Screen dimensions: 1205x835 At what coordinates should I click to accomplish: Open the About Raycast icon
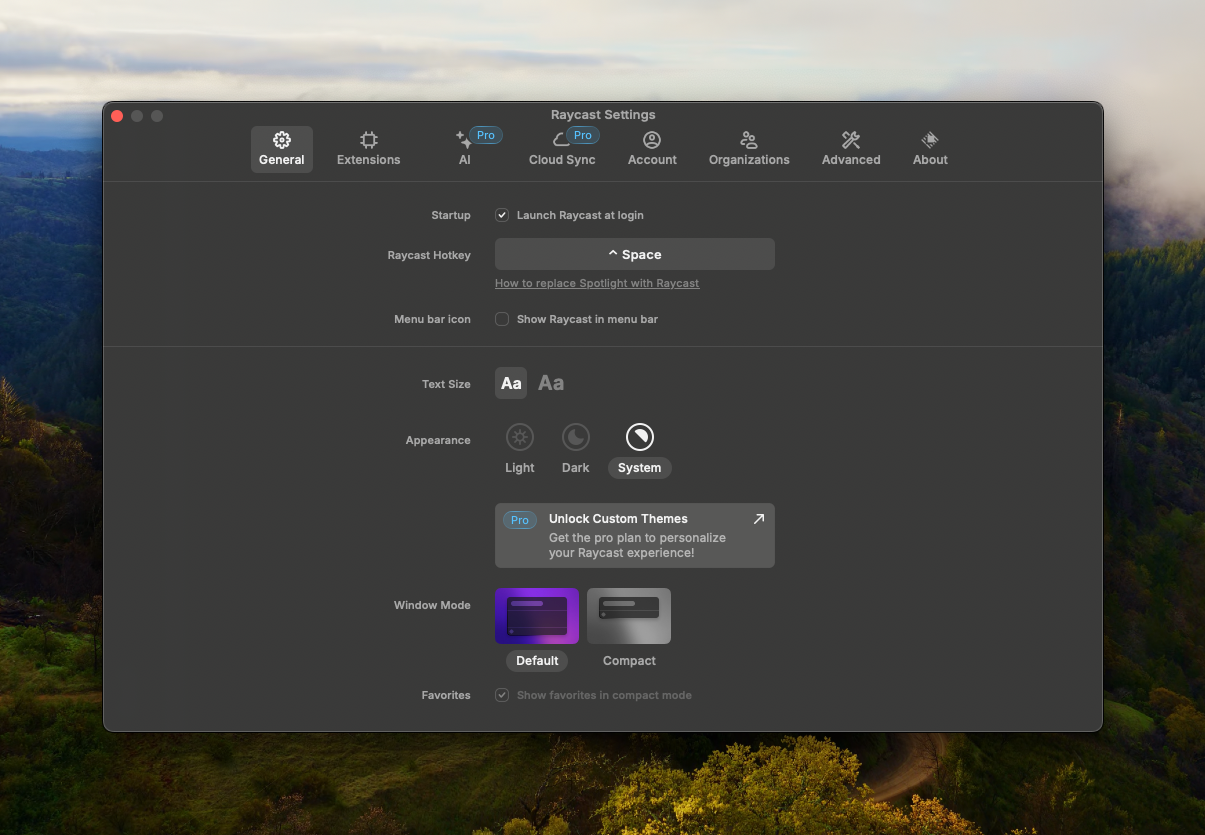(930, 140)
